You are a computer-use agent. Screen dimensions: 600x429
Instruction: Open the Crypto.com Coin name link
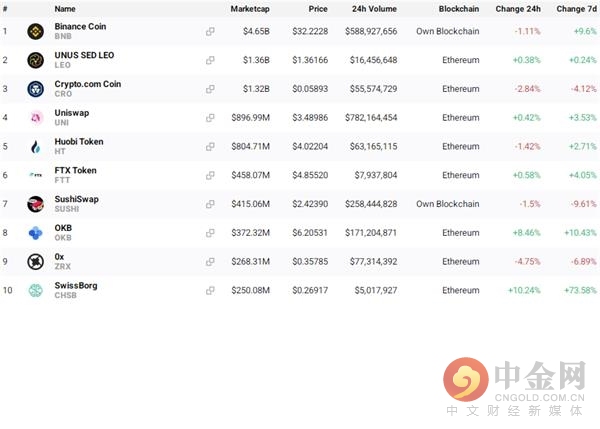(88, 84)
